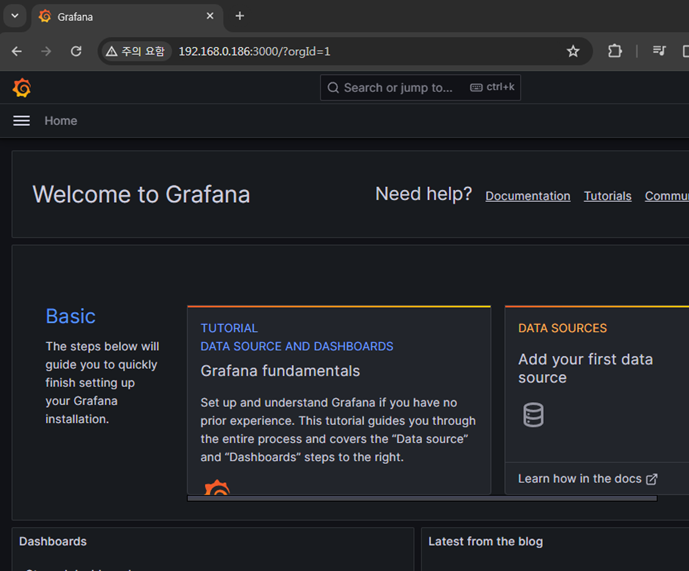This screenshot has height=571, width=689.
Task: Click the Home breadcrumb
Action: 61,121
